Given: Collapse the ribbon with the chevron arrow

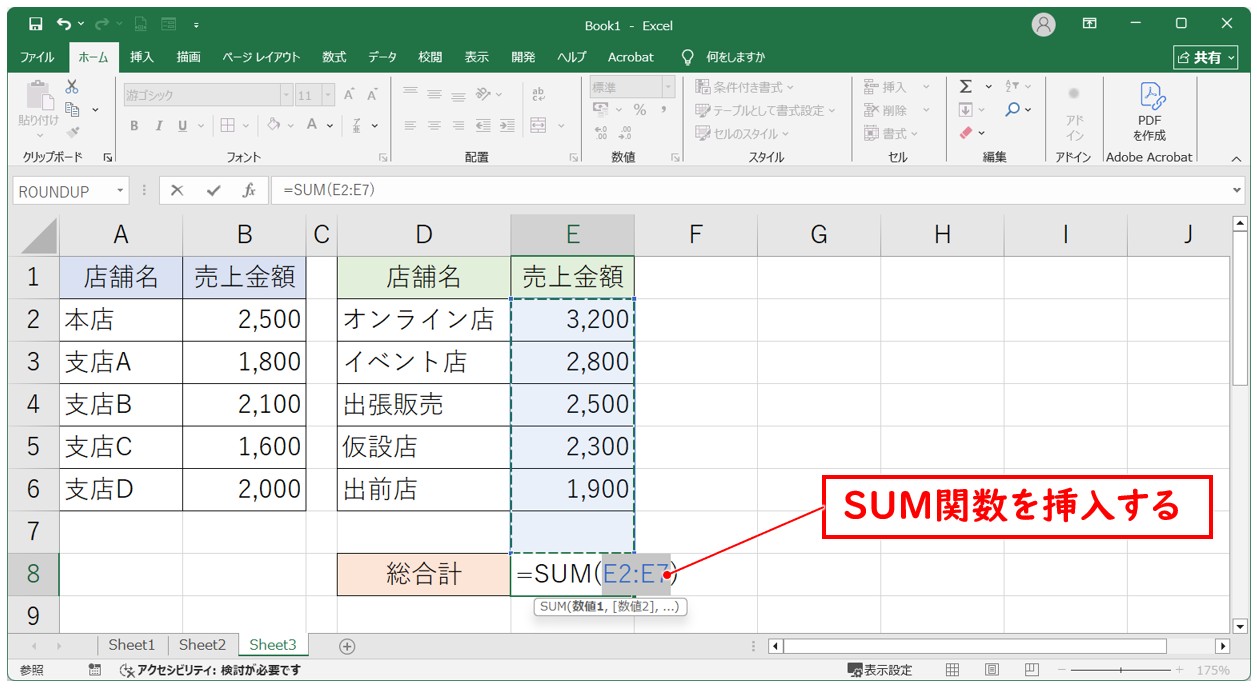Looking at the screenshot, I should point(1236,158).
